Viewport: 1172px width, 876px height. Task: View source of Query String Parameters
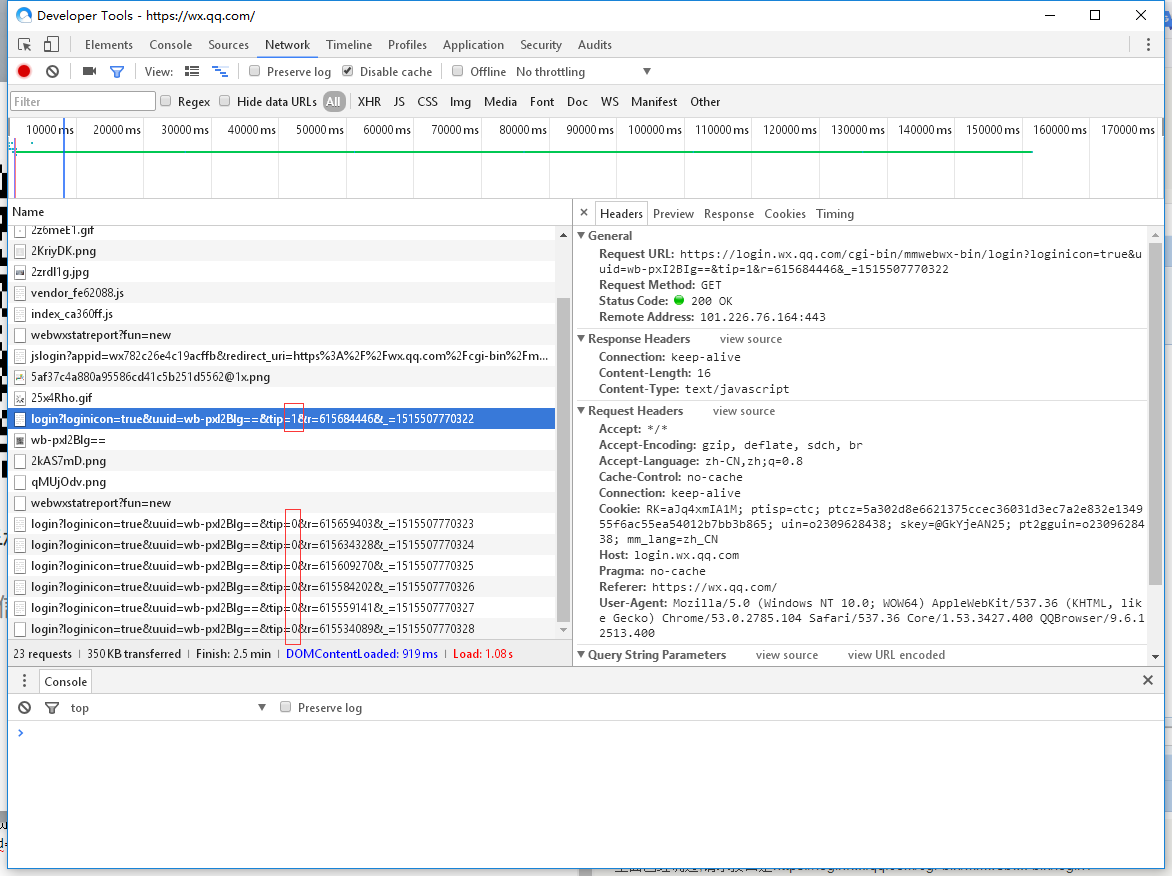pos(786,655)
